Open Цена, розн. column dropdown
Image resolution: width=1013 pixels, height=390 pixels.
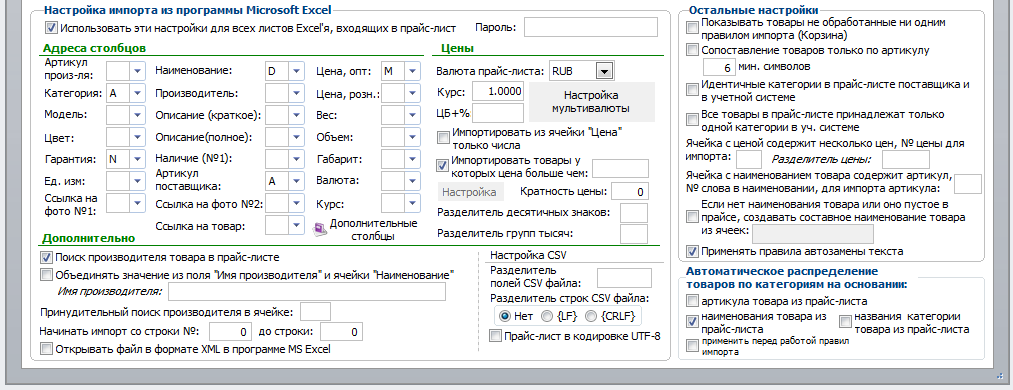click(x=412, y=94)
